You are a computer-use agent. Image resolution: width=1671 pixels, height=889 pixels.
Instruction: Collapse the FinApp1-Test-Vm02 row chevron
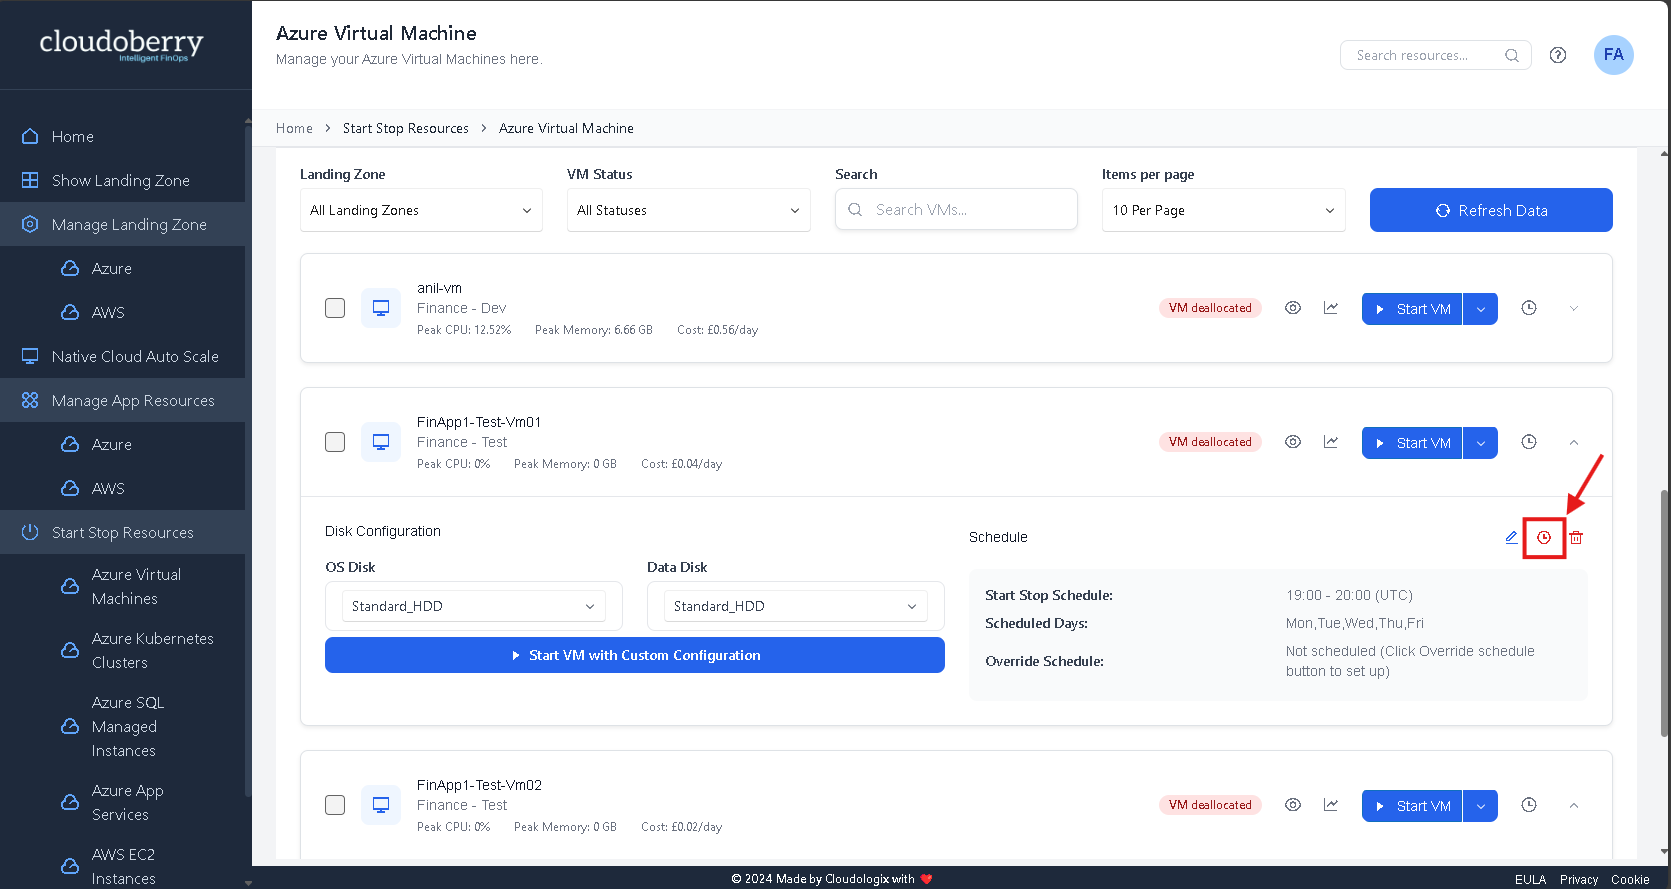1574,805
